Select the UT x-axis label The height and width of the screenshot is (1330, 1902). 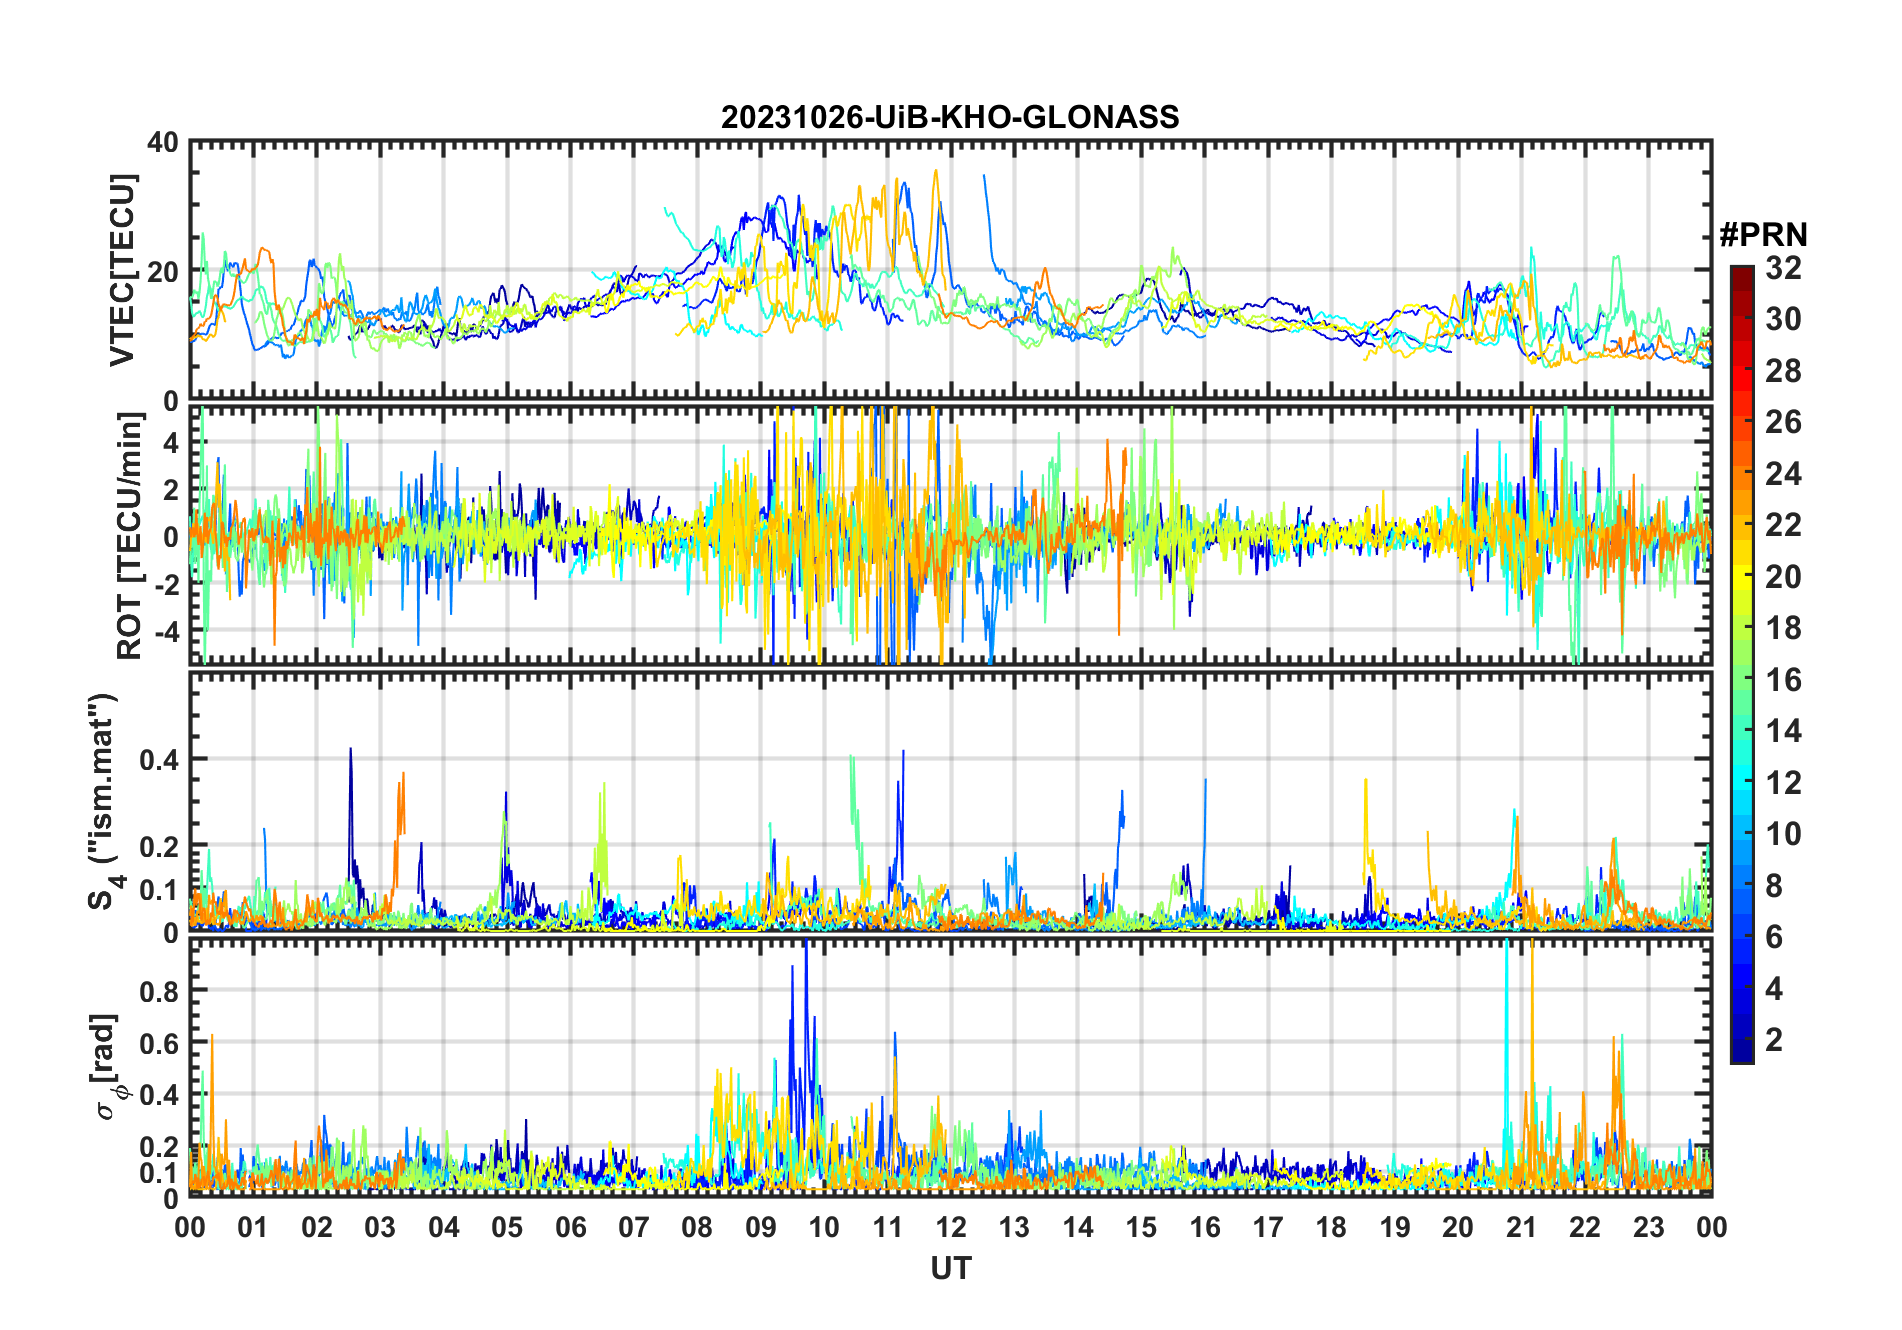pyautogui.click(x=950, y=1269)
